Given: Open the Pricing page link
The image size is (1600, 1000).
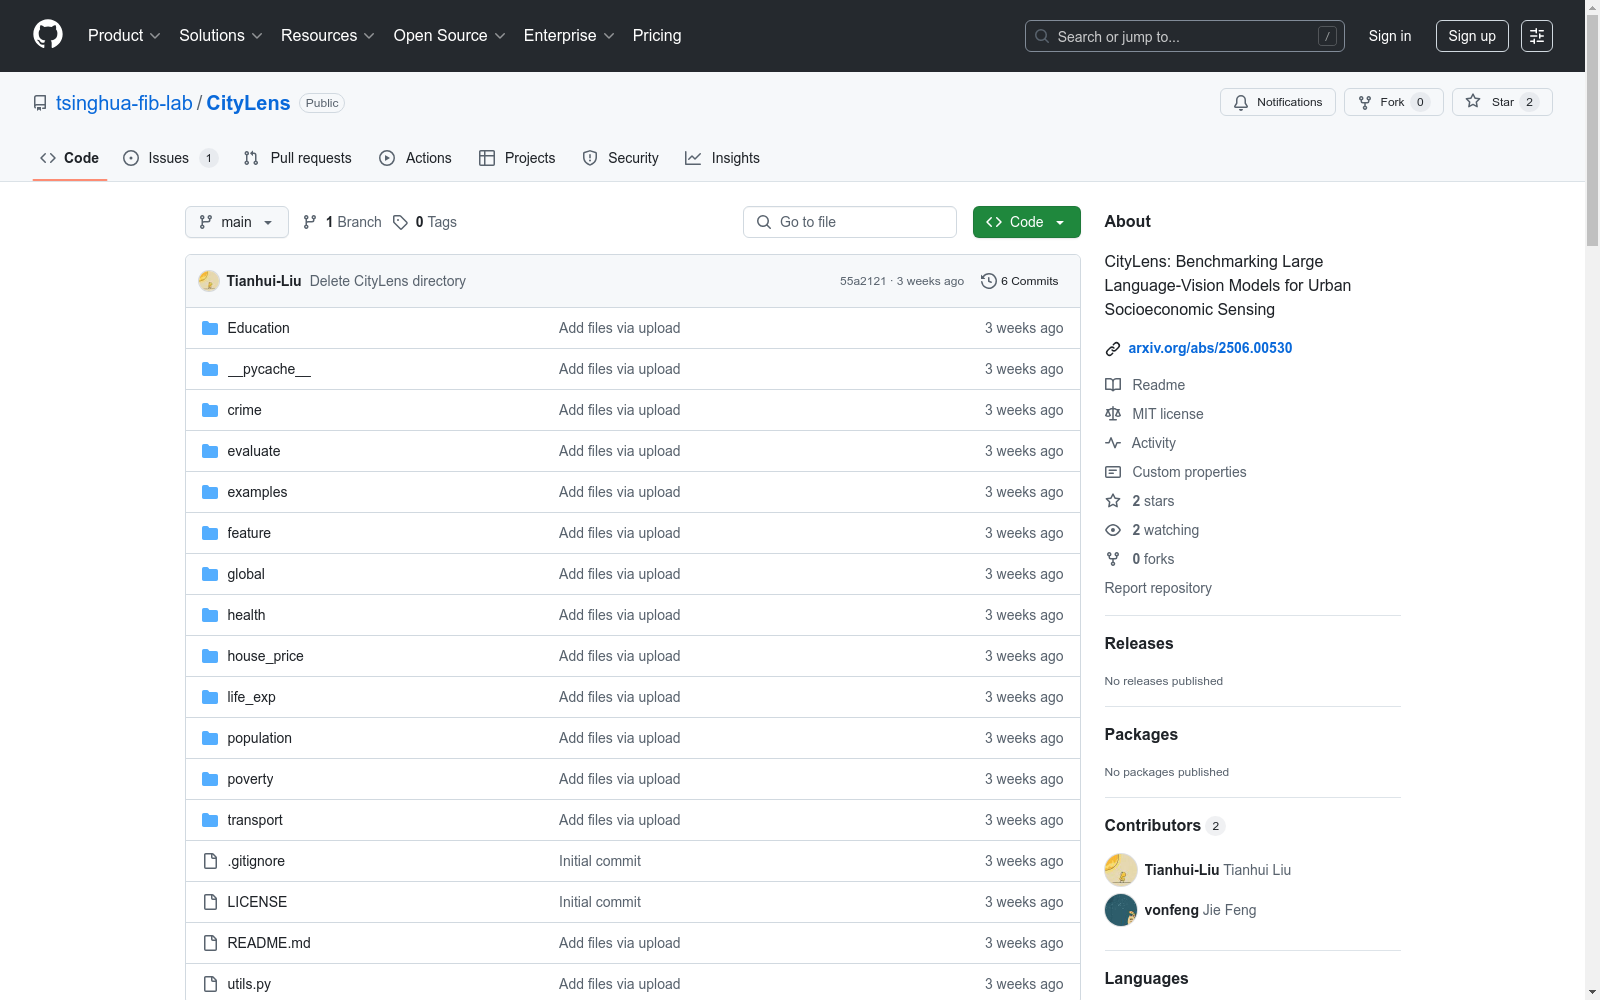Looking at the screenshot, I should [x=657, y=36].
